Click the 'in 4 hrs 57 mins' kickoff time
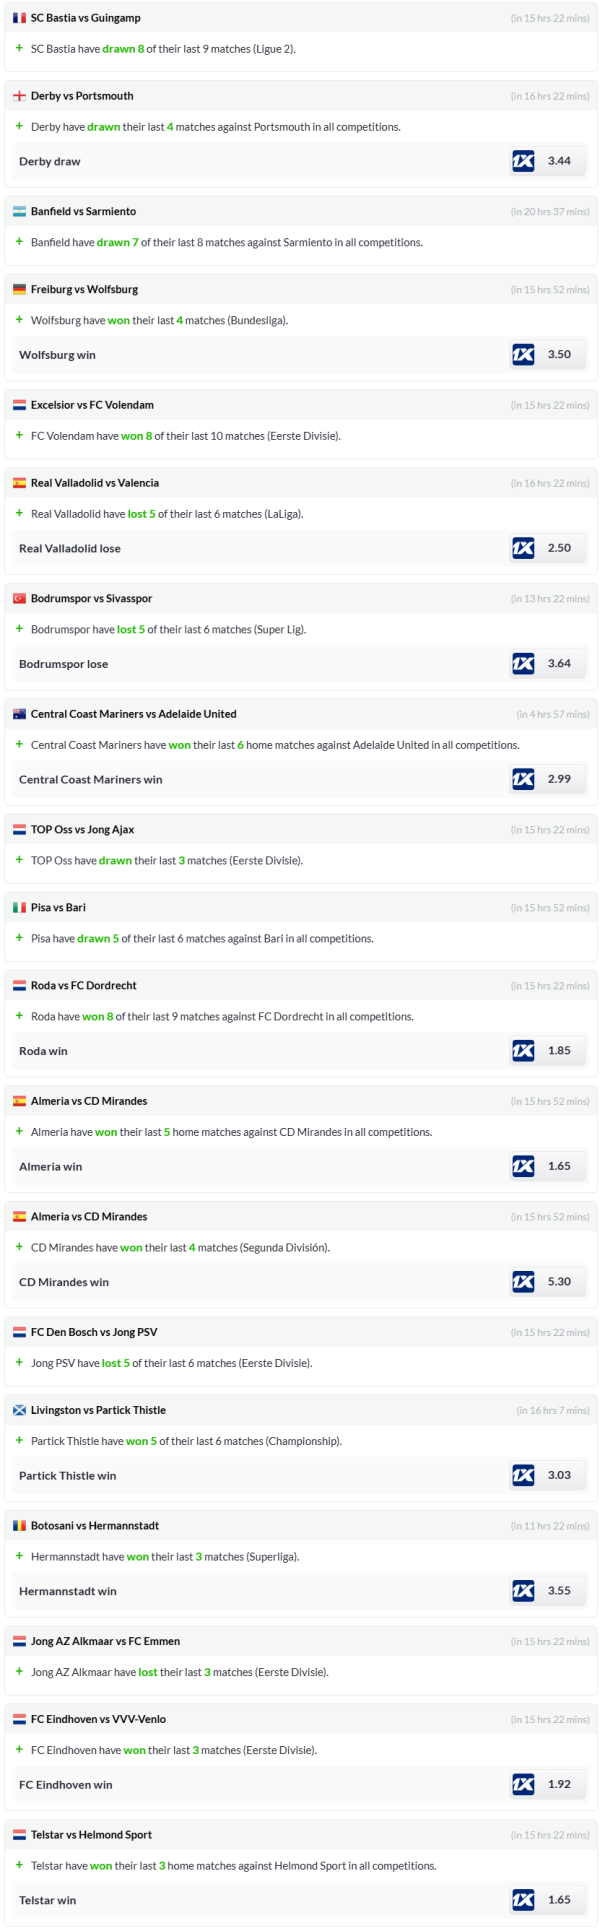The image size is (600, 1931). [x=553, y=715]
